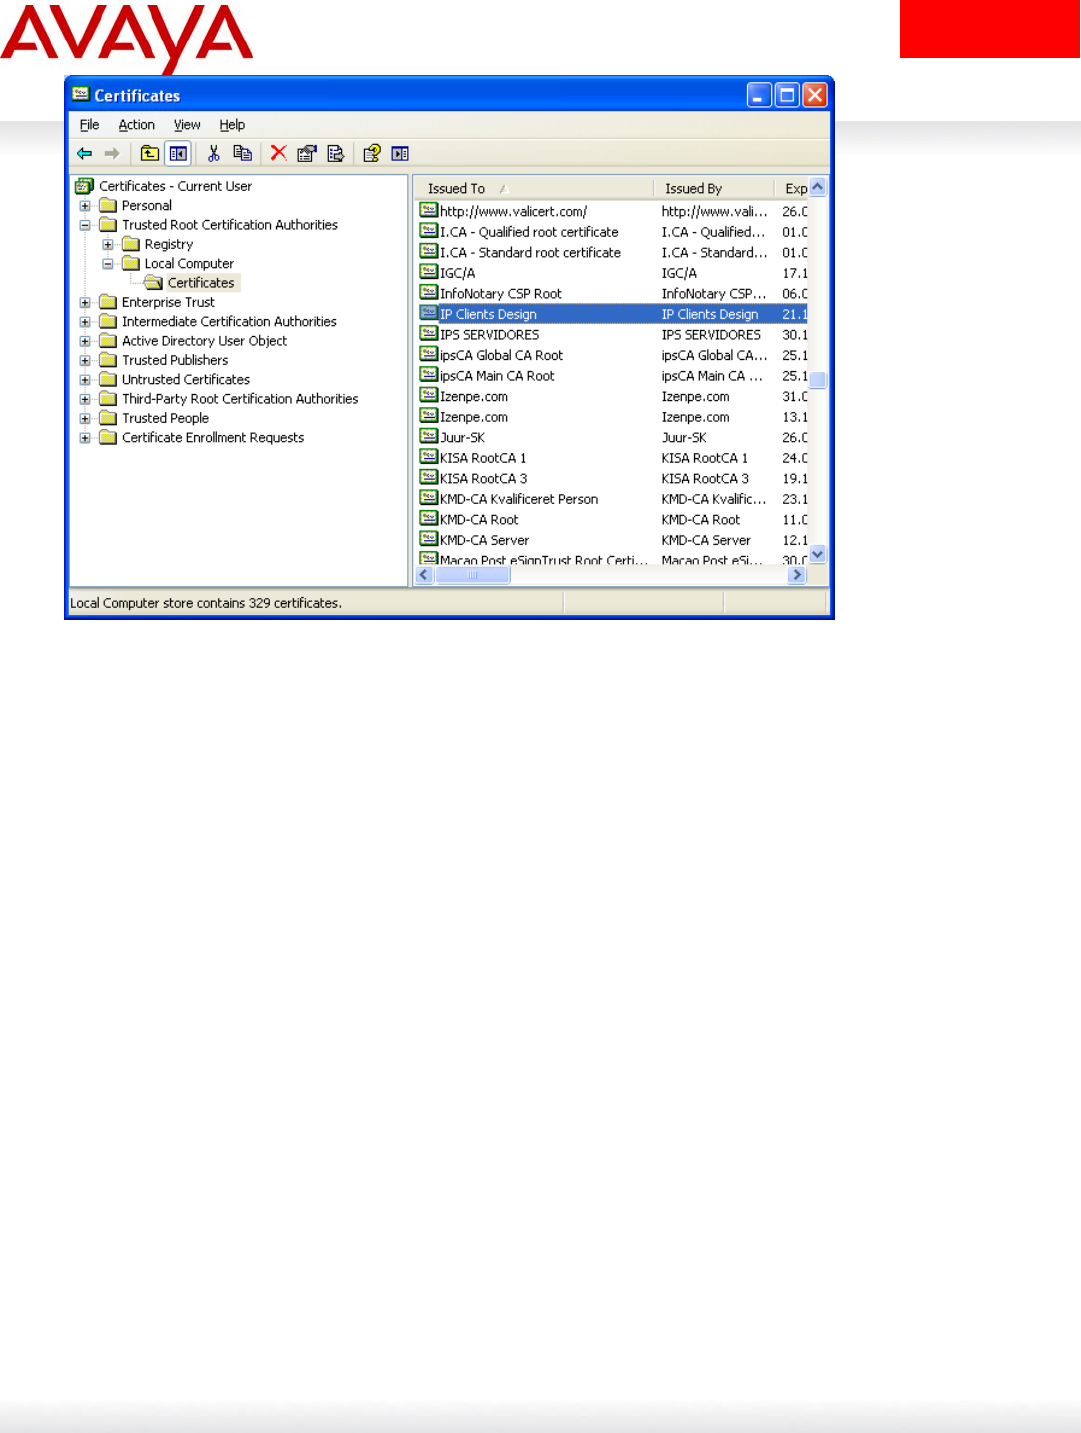Expand the Enterprise Trust node
1081x1433 pixels.
point(85,302)
